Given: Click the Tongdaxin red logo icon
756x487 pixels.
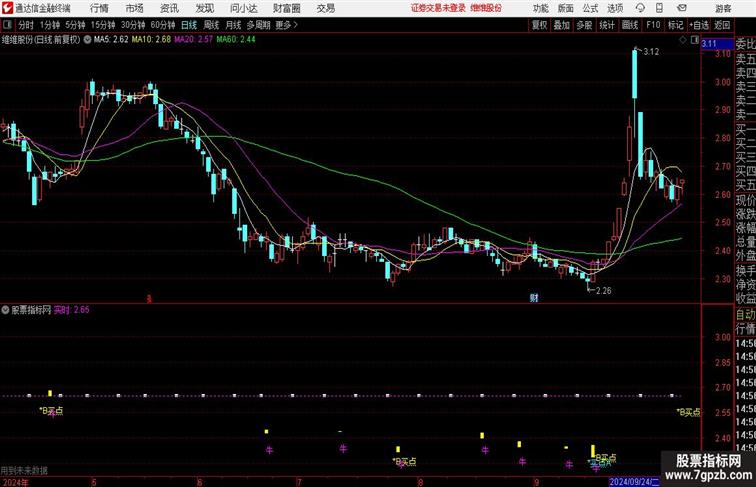Looking at the screenshot, I should 7,8.
